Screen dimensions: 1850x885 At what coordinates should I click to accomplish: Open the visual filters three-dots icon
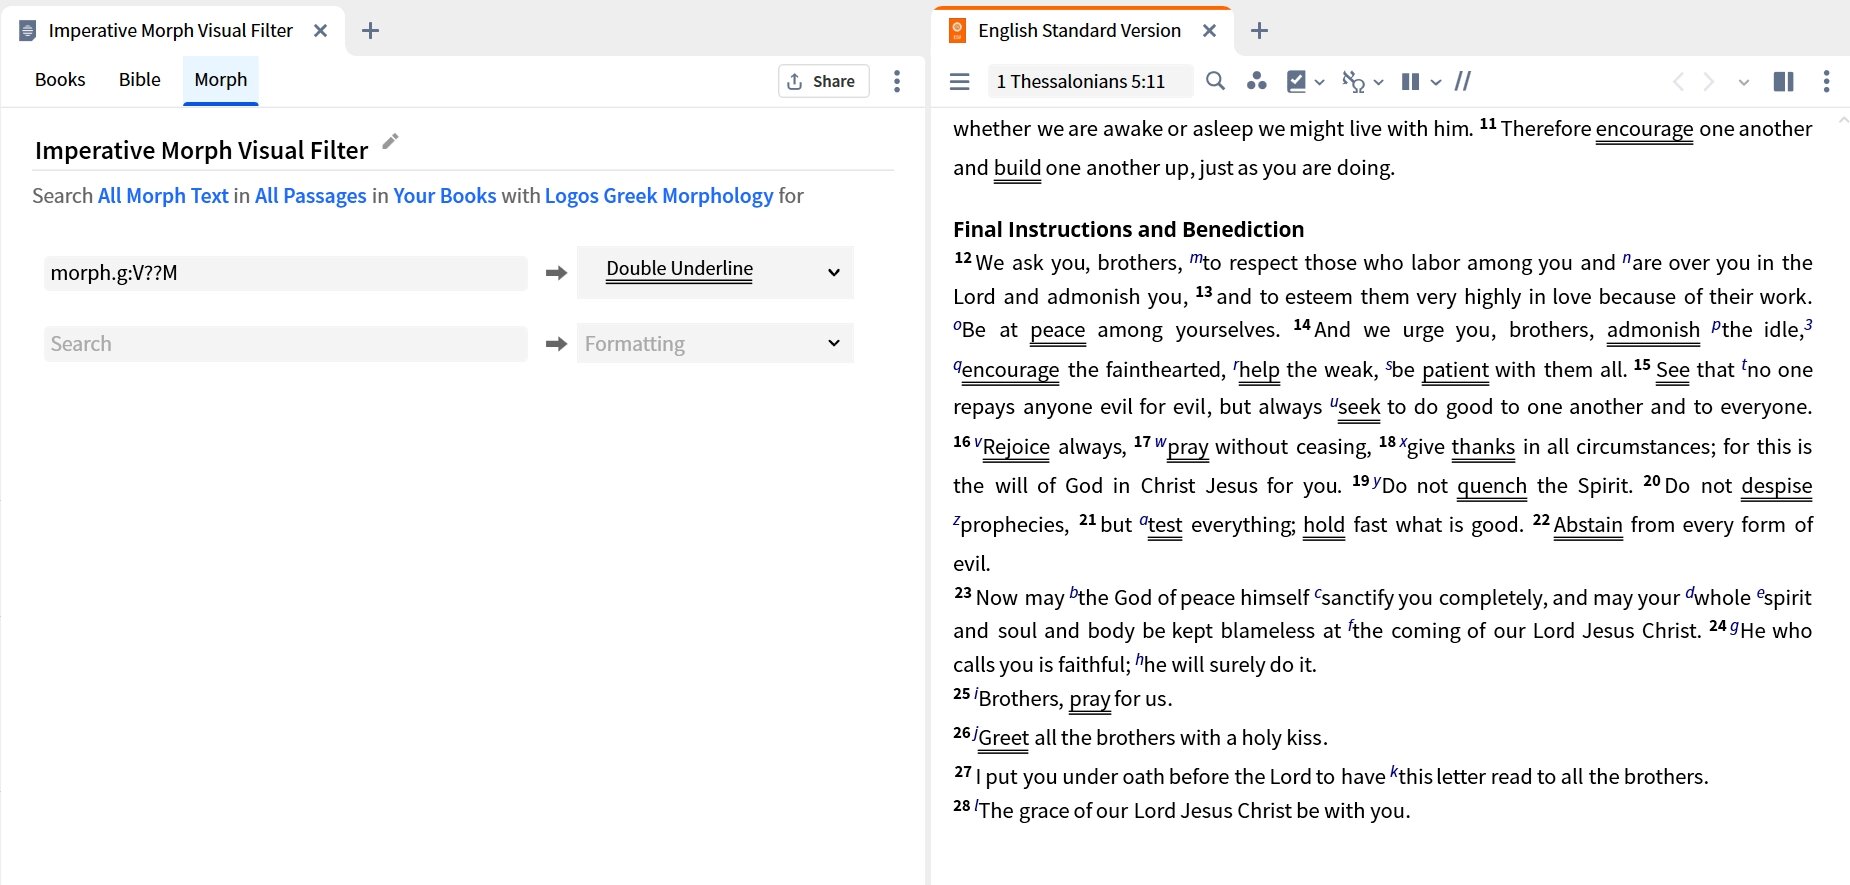(x=1256, y=82)
